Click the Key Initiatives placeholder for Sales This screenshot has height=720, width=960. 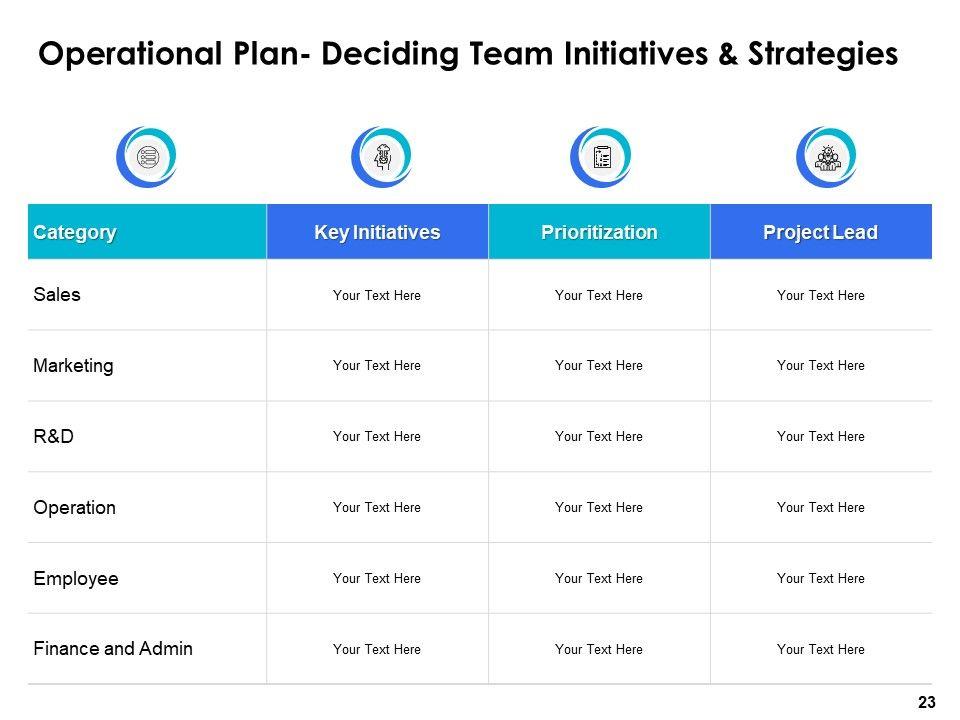pos(377,296)
